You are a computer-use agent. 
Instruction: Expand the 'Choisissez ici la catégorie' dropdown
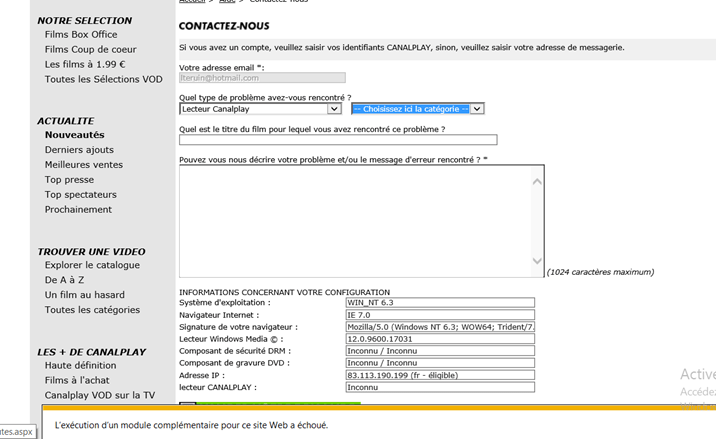coord(477,109)
